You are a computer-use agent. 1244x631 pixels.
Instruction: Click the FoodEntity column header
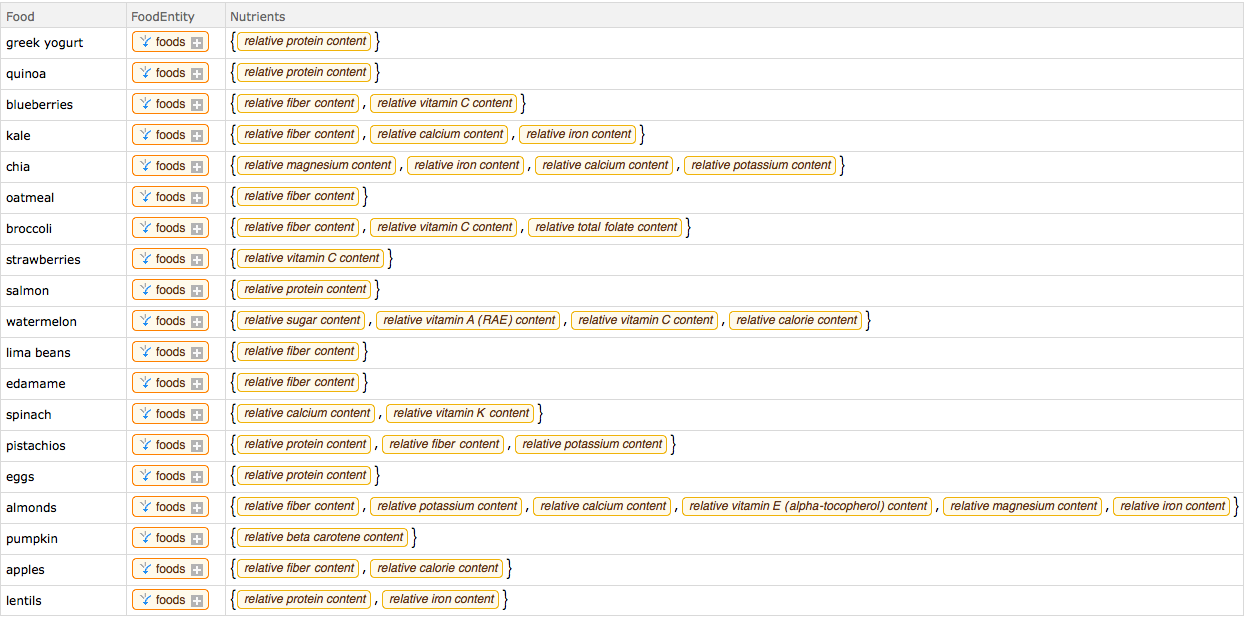click(163, 16)
